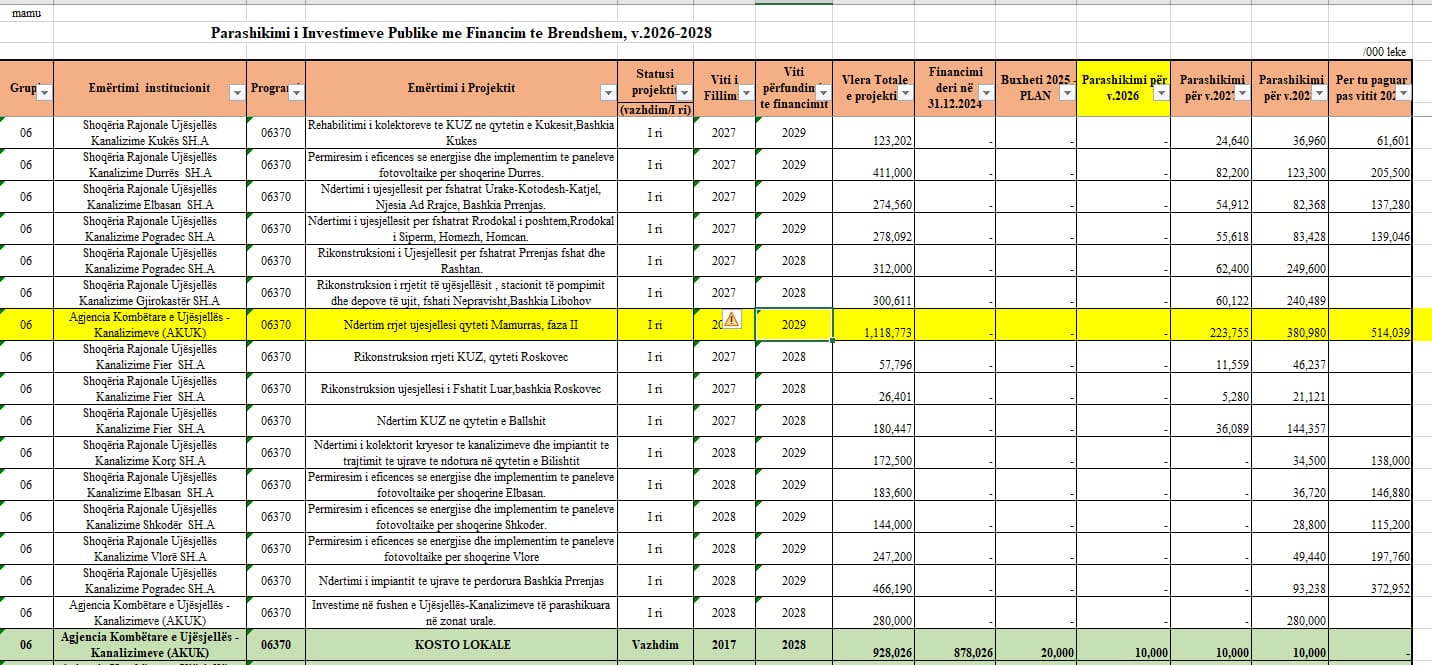
Task: Select cell Kanalizime Durrës SH.A institution
Action: (150, 164)
